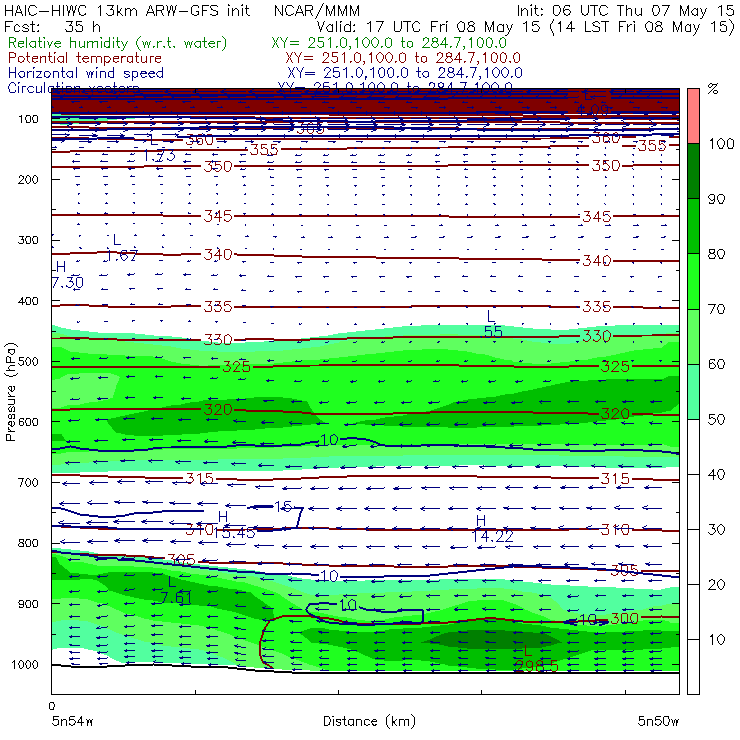Choose the 50-60% mint colorbar swatch
Viewport: 740px width, 740px height.
(x=693, y=392)
